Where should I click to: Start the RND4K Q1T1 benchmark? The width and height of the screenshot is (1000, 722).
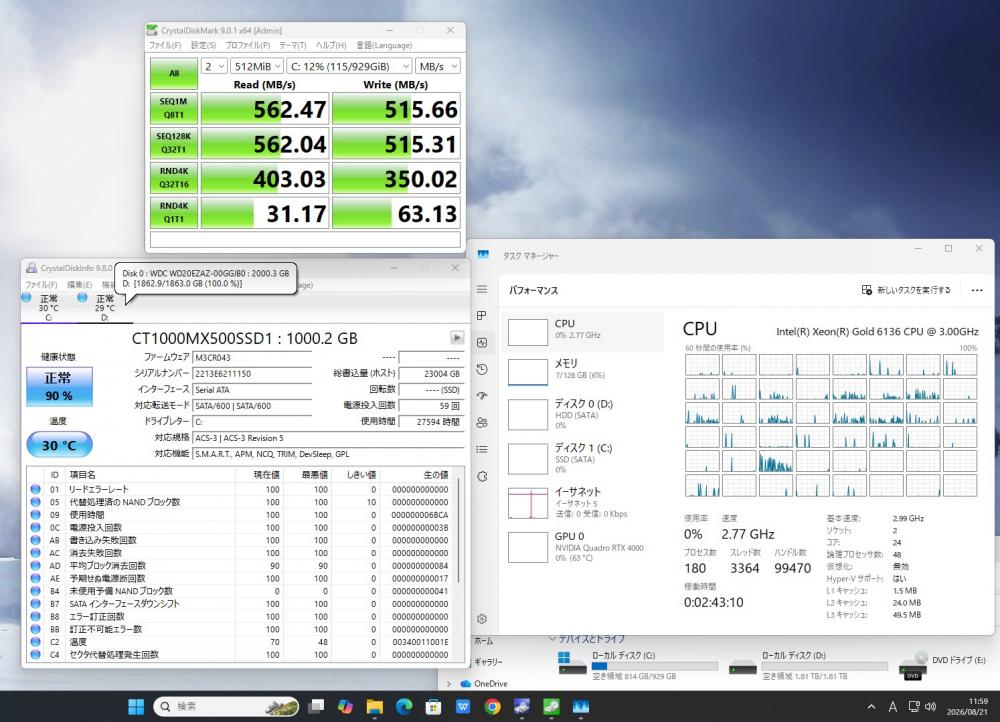pyautogui.click(x=173, y=212)
